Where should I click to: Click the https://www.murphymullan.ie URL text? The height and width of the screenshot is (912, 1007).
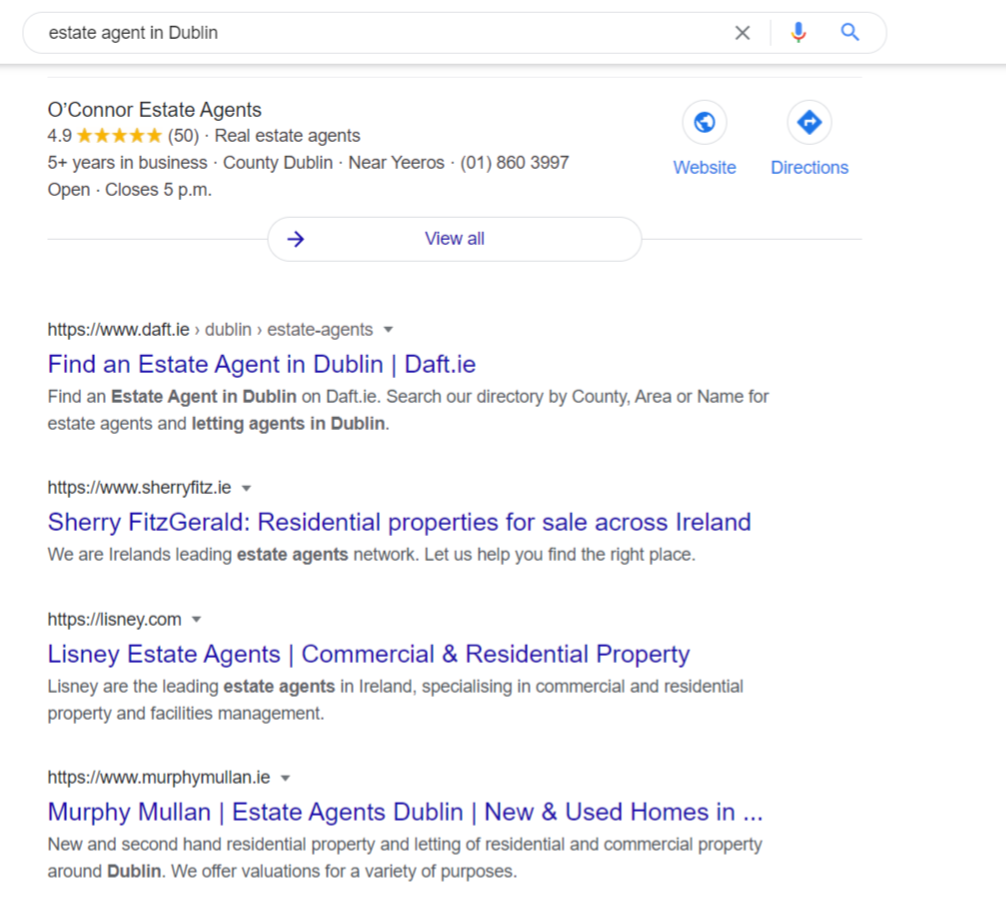(x=159, y=777)
